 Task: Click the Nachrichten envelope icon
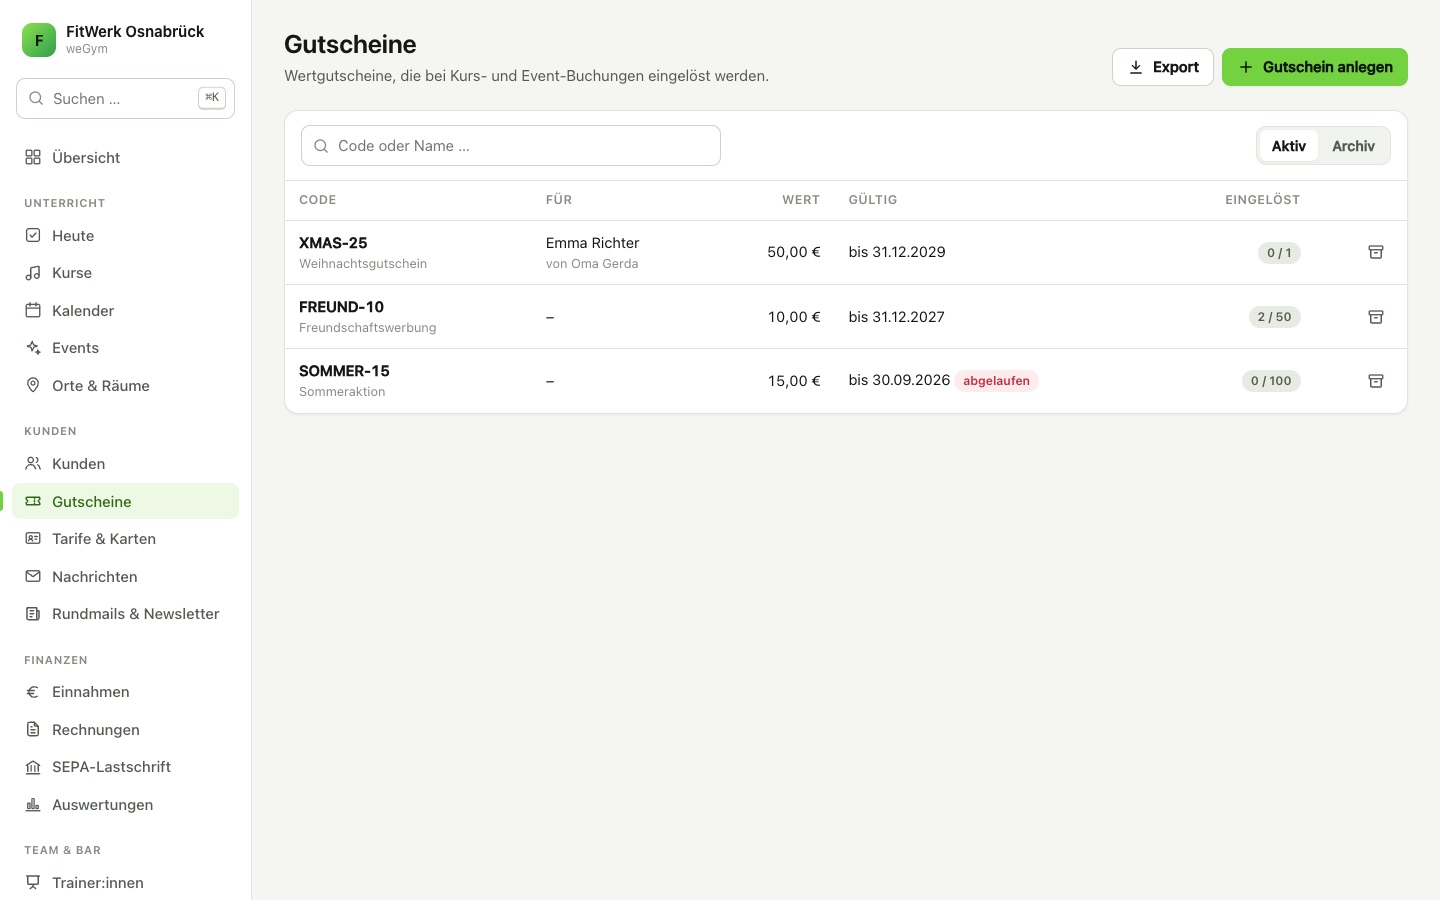coord(33,576)
